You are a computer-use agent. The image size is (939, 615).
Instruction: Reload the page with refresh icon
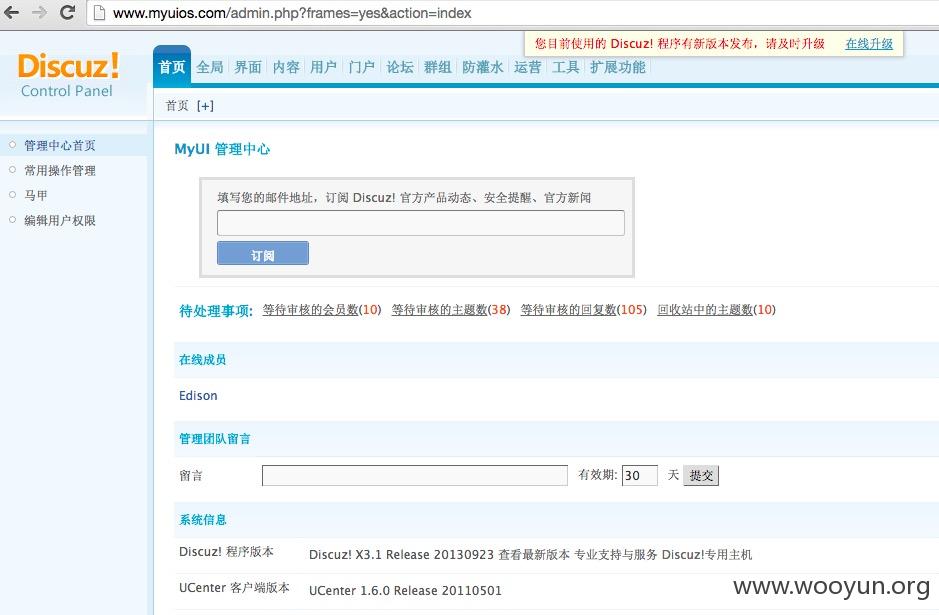68,13
